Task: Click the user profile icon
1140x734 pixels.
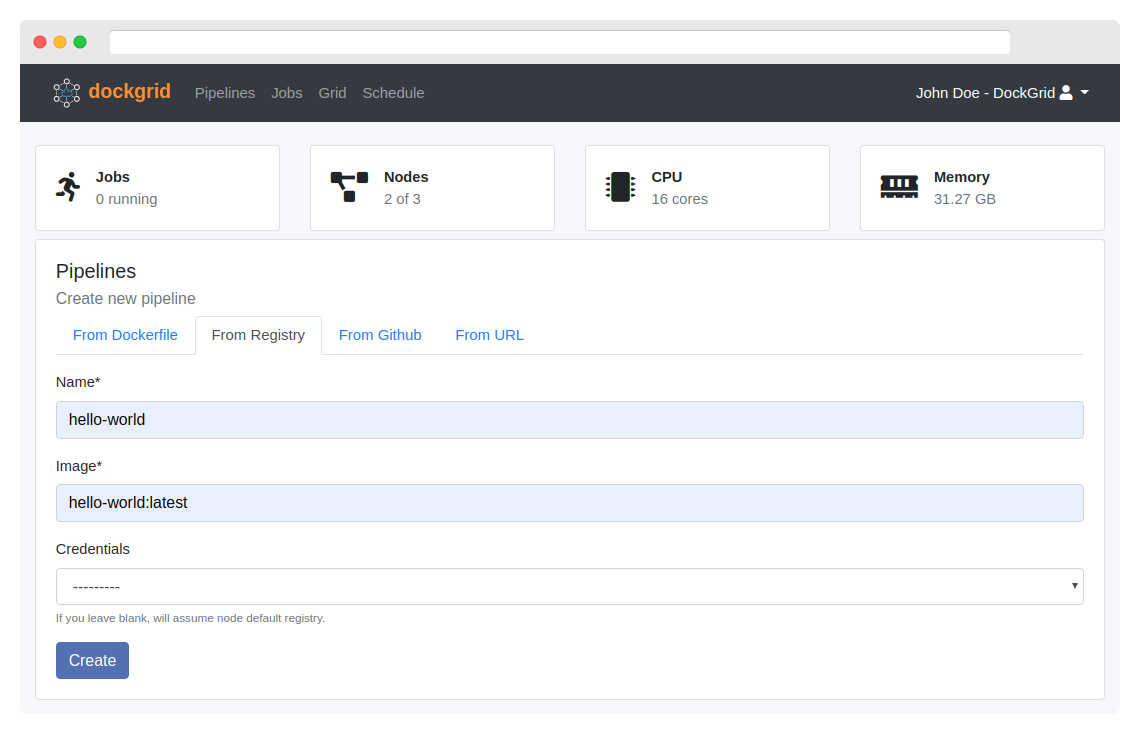Action: tap(1066, 93)
